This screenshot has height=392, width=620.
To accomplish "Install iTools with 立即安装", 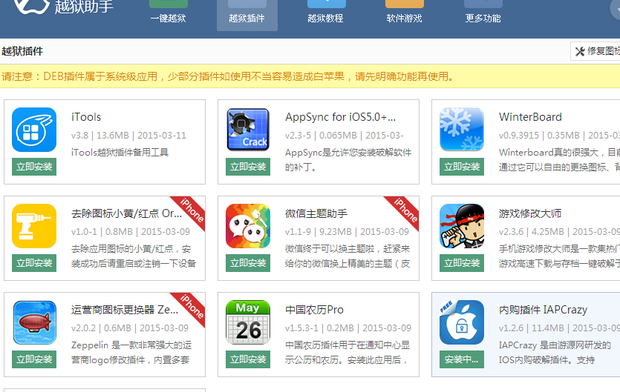I will tap(34, 167).
